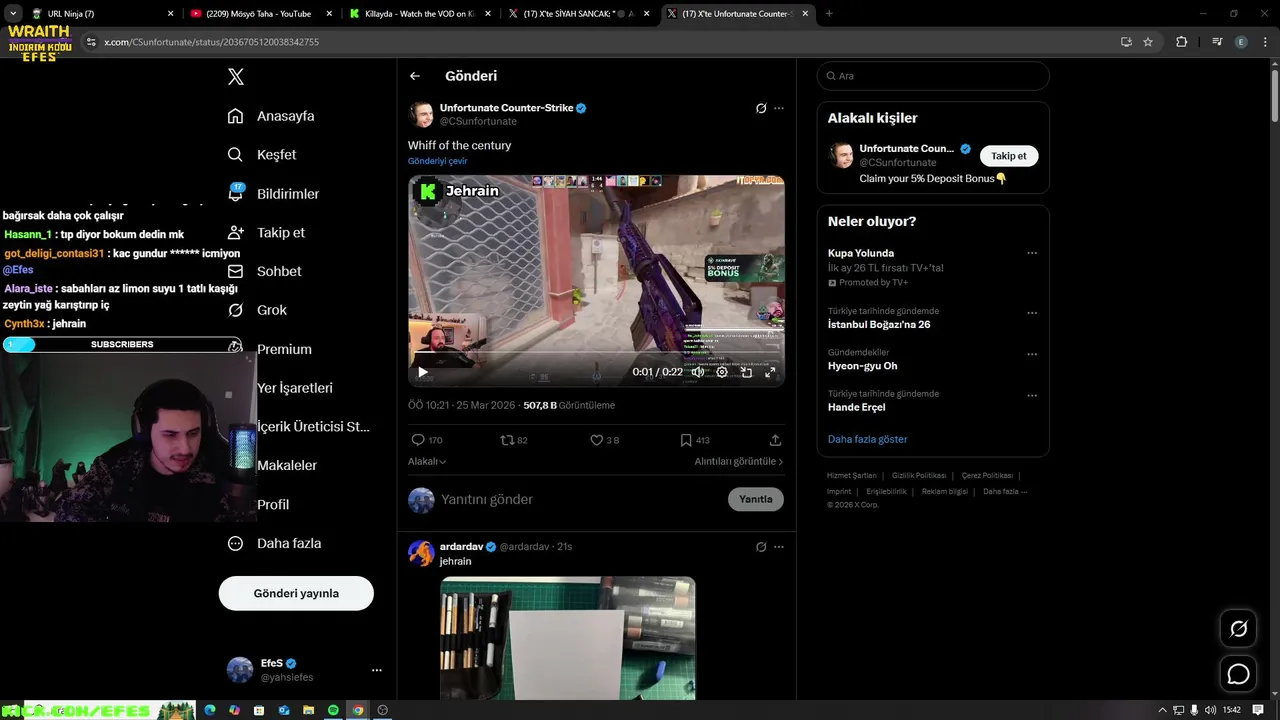Open Unfortunate Counter-Strike profile from the post header
Screen dimensions: 1280x720
[x=507, y=108]
